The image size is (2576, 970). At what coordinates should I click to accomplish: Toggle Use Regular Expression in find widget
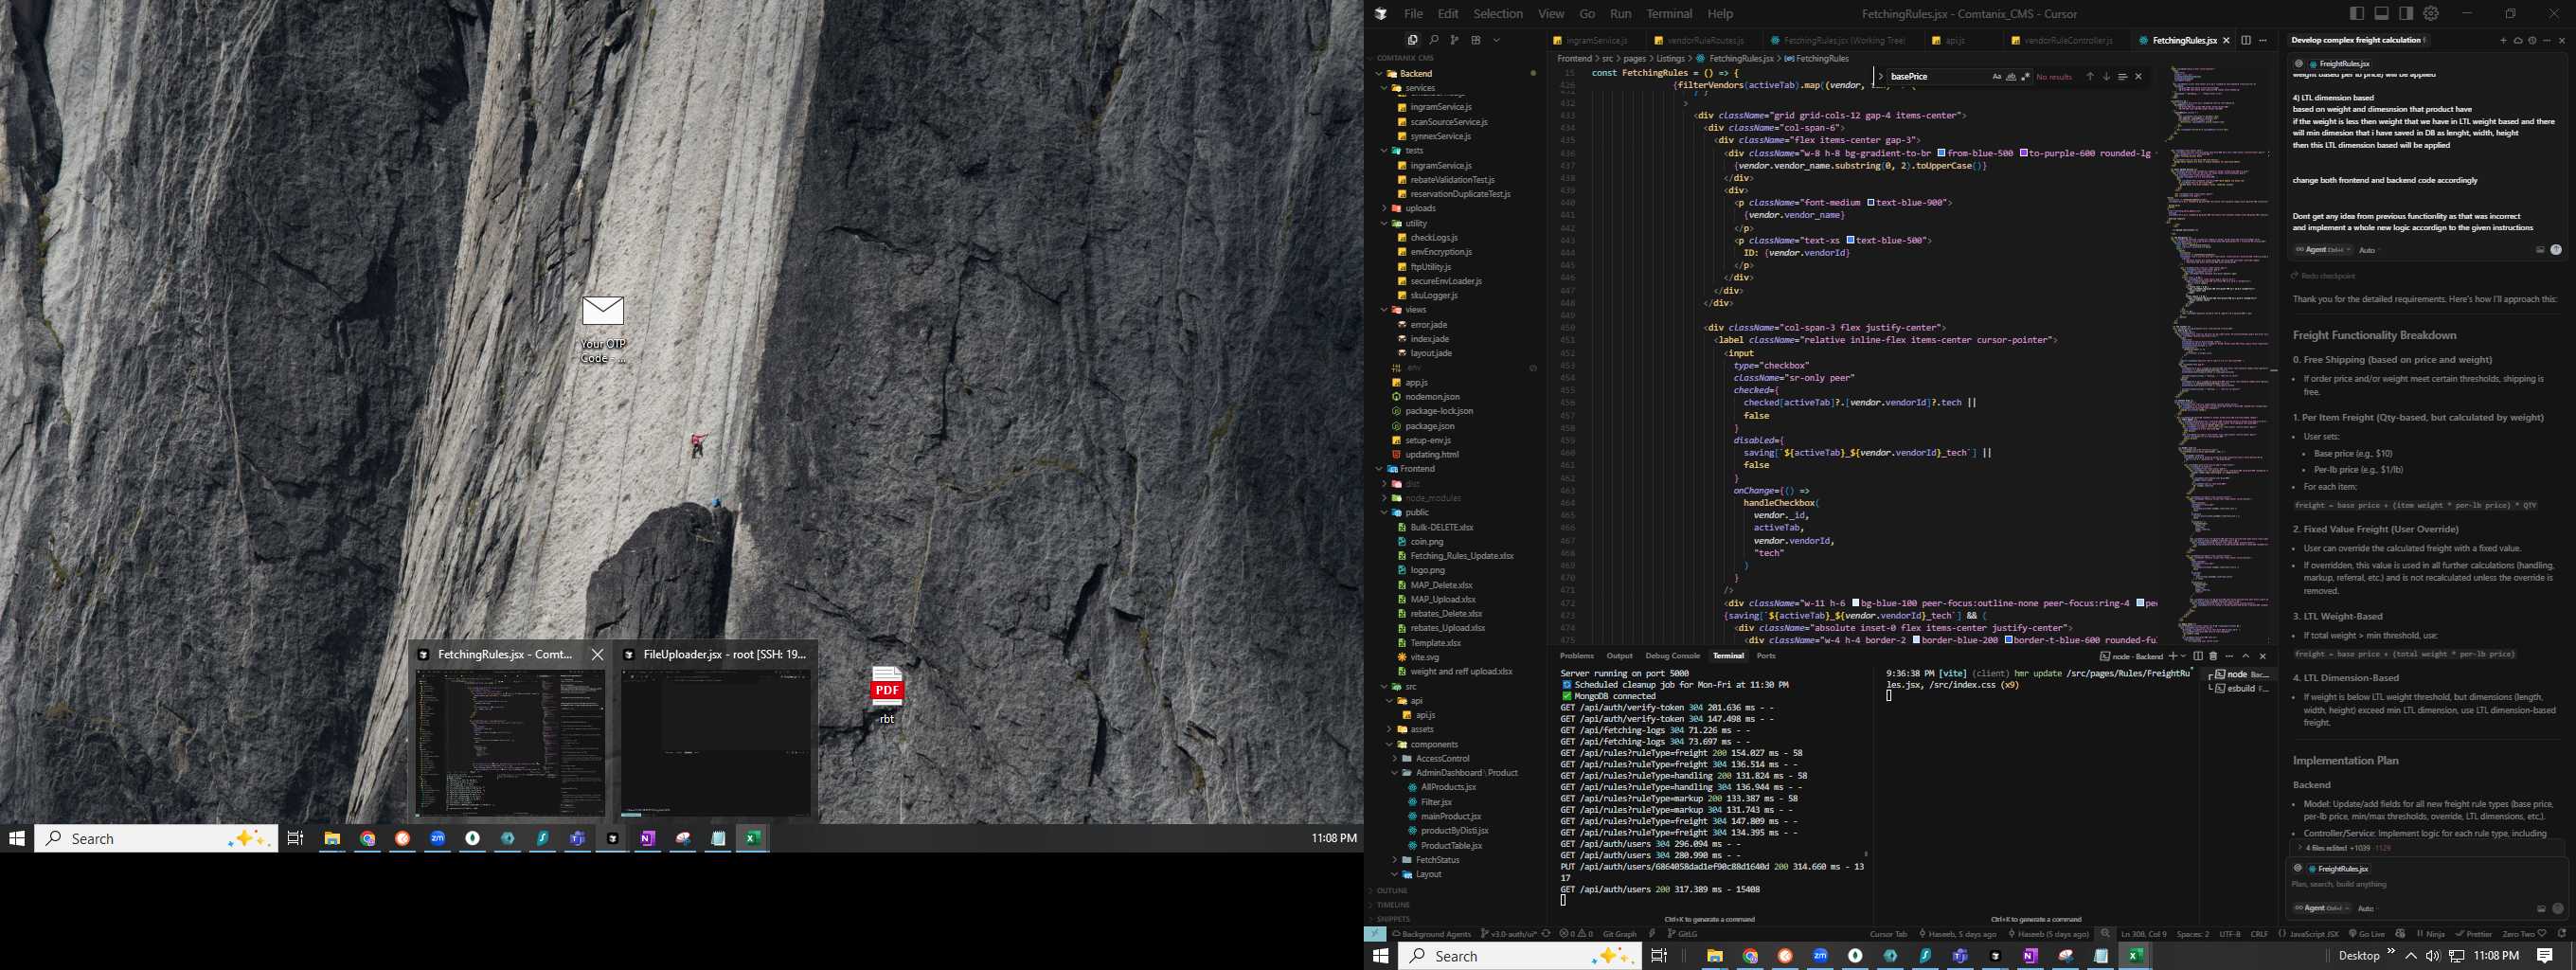click(2025, 76)
